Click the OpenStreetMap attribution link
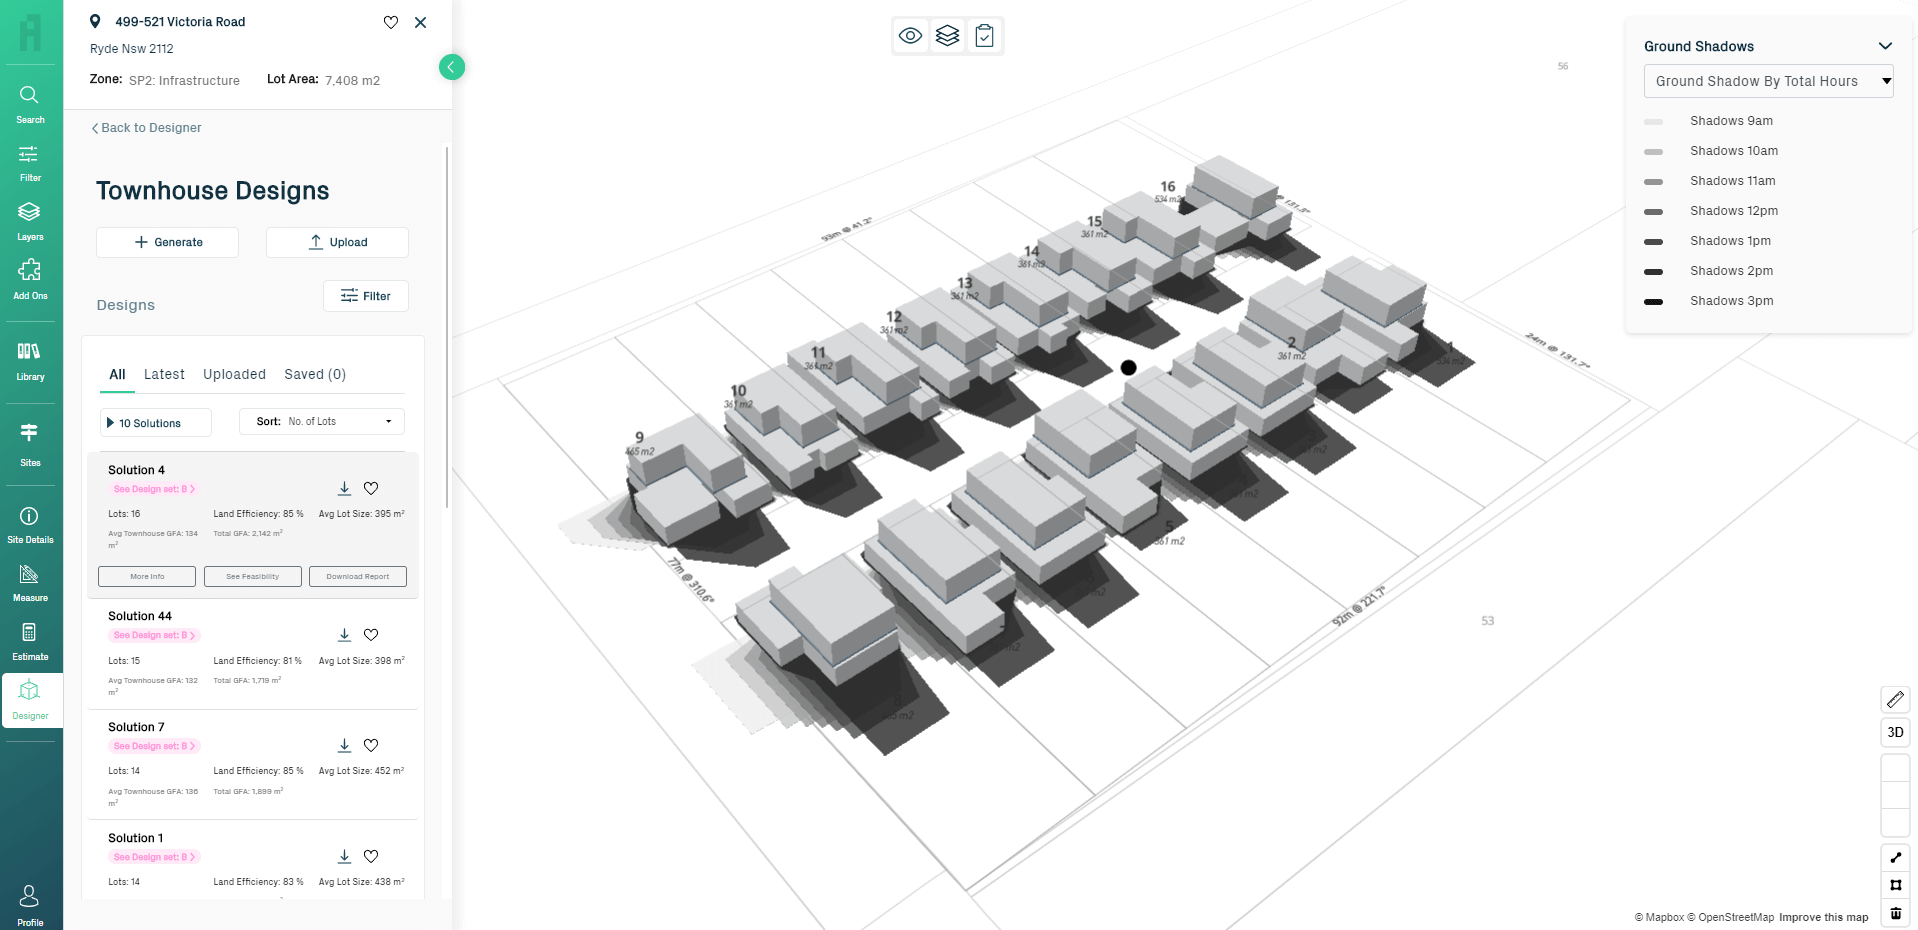This screenshot has height=930, width=1918. pos(1731,917)
